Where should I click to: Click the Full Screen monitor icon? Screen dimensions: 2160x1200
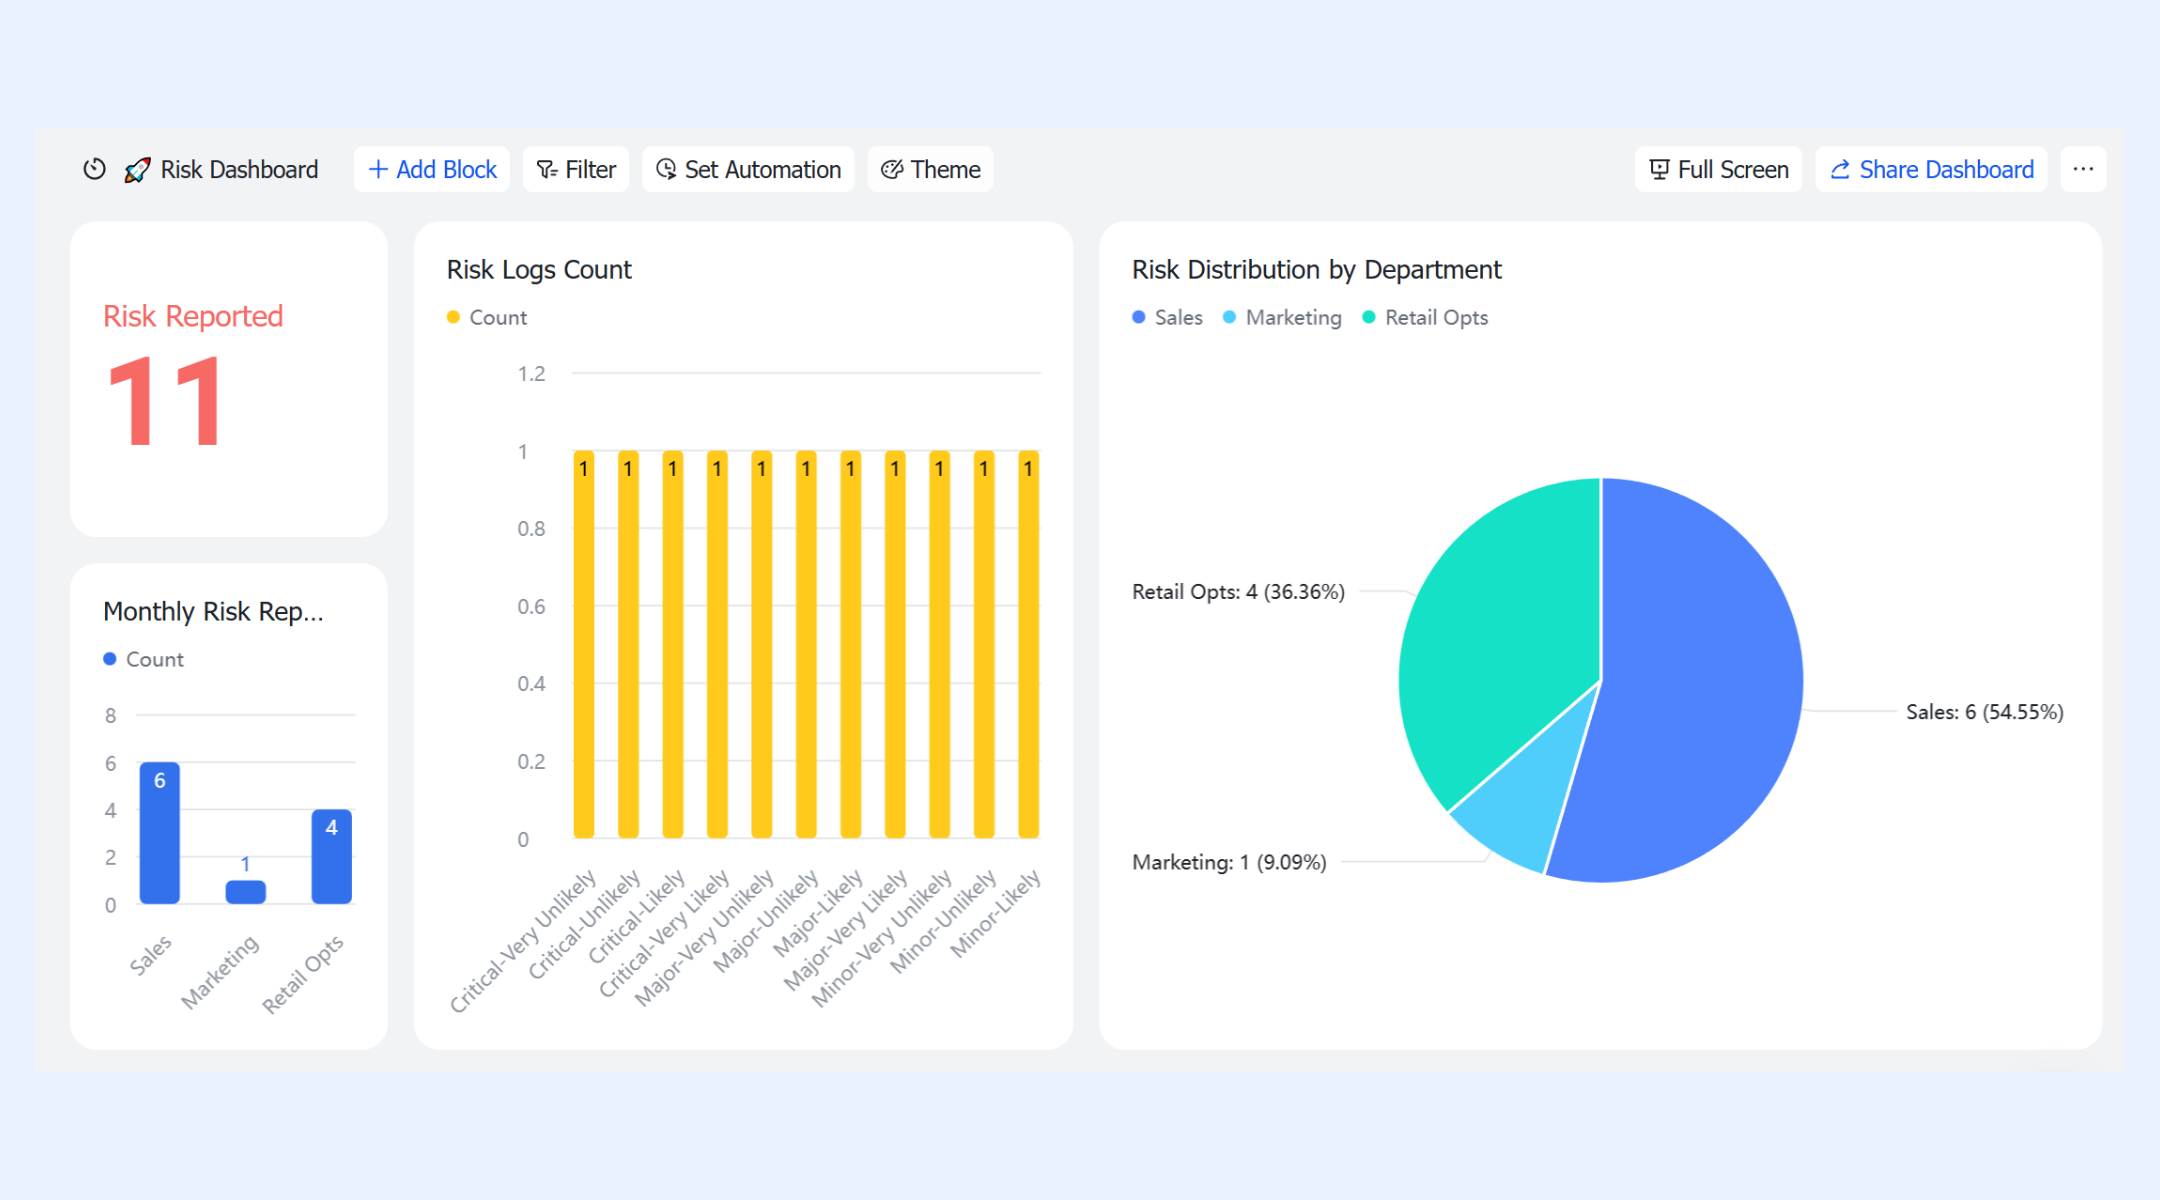pos(1659,170)
